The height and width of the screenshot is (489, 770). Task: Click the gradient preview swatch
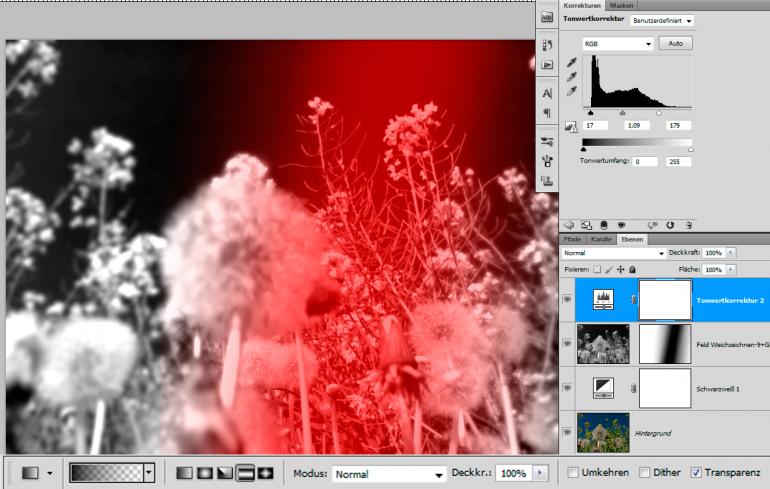pyautogui.click(x=107, y=473)
